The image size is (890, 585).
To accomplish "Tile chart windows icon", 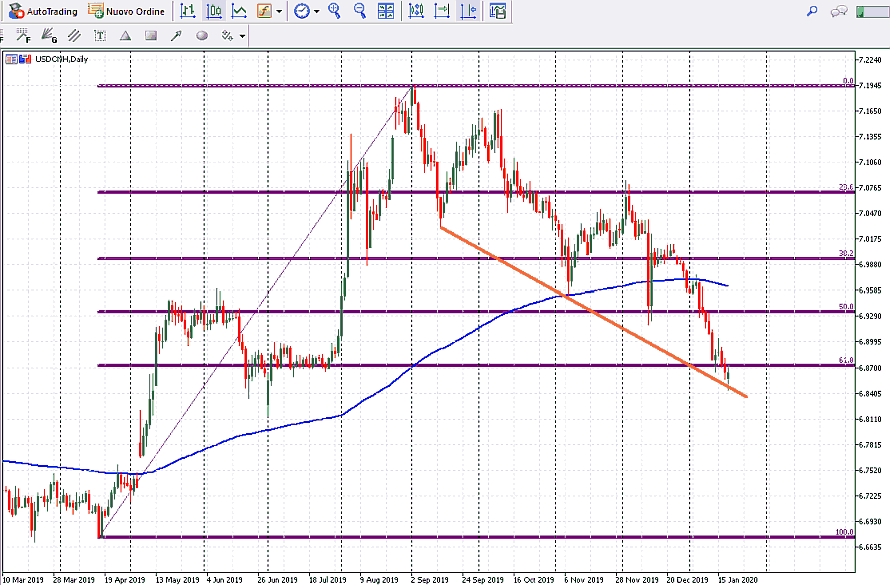I will 385,11.
